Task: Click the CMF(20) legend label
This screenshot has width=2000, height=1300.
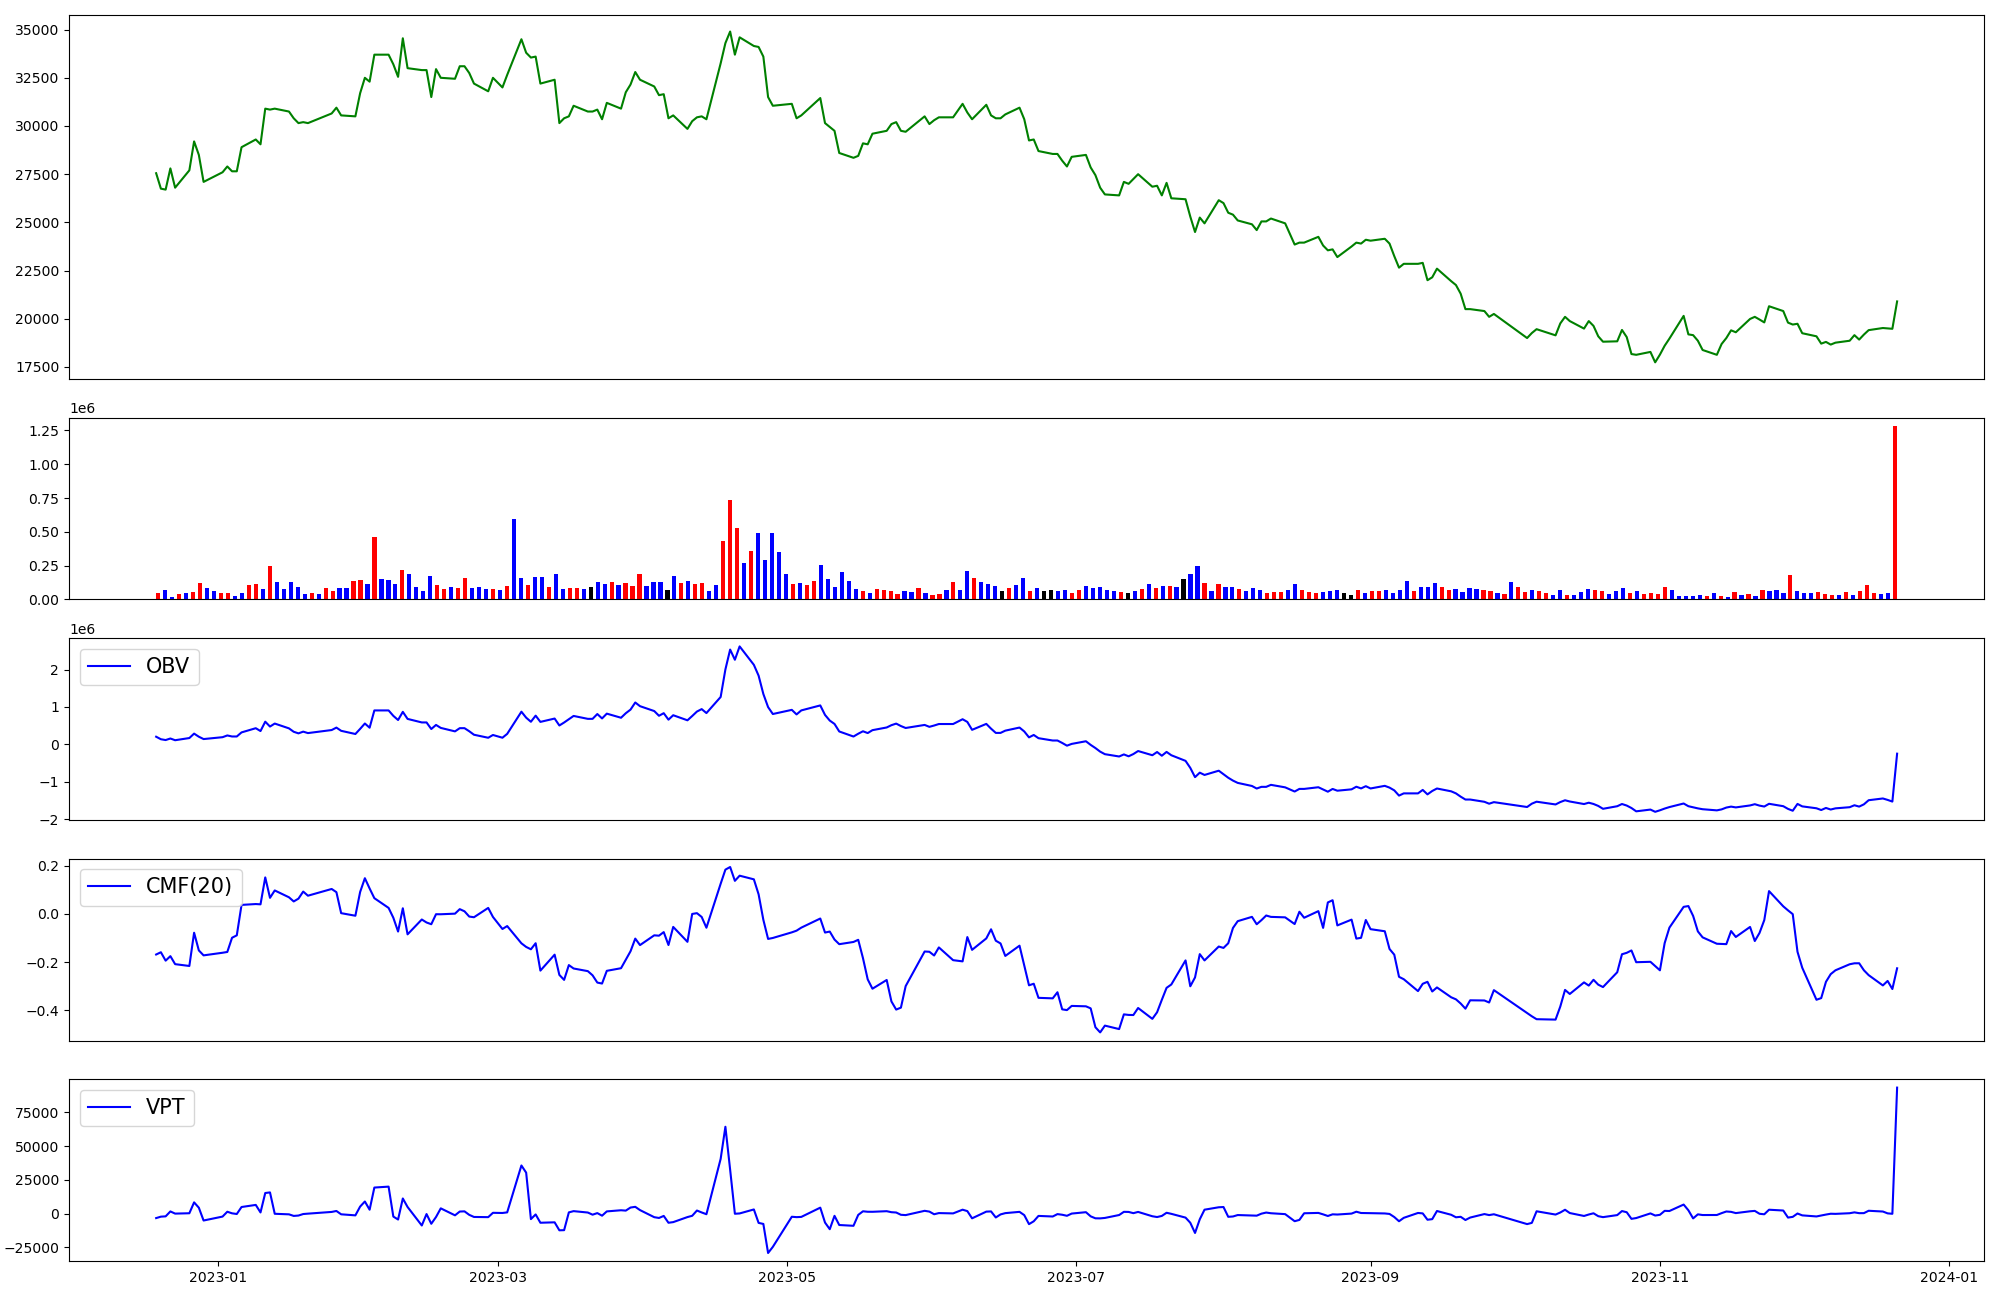Action: [188, 887]
